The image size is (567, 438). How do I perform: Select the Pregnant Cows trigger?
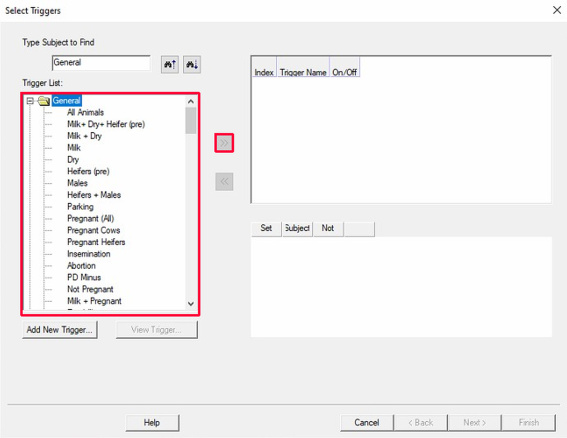(x=94, y=230)
